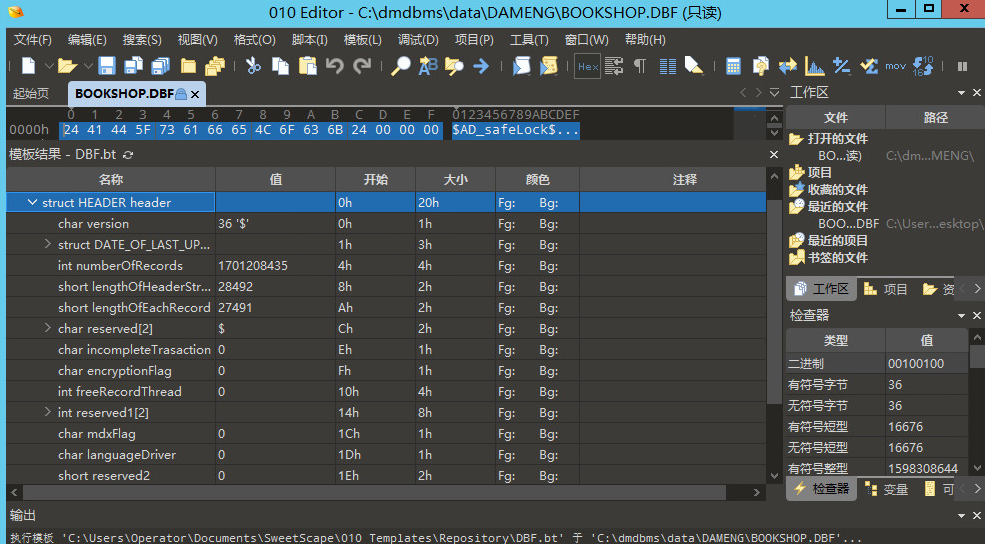Click the Save As icon
985x544 pixels.
coord(133,65)
